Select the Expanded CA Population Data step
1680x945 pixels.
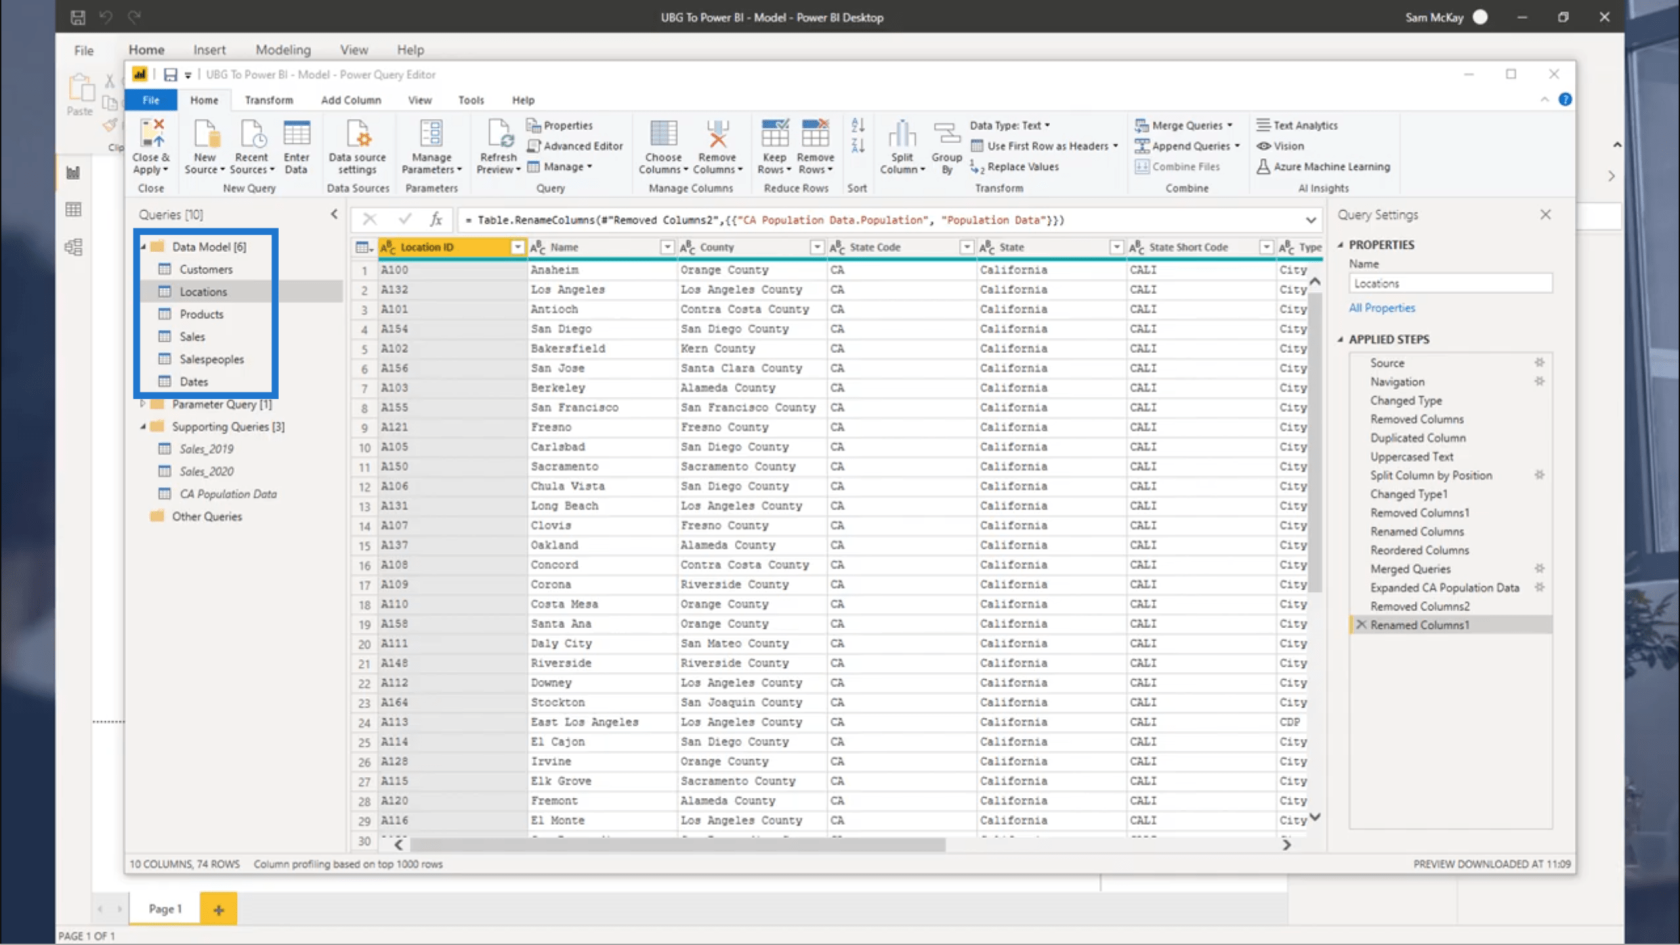coord(1444,588)
